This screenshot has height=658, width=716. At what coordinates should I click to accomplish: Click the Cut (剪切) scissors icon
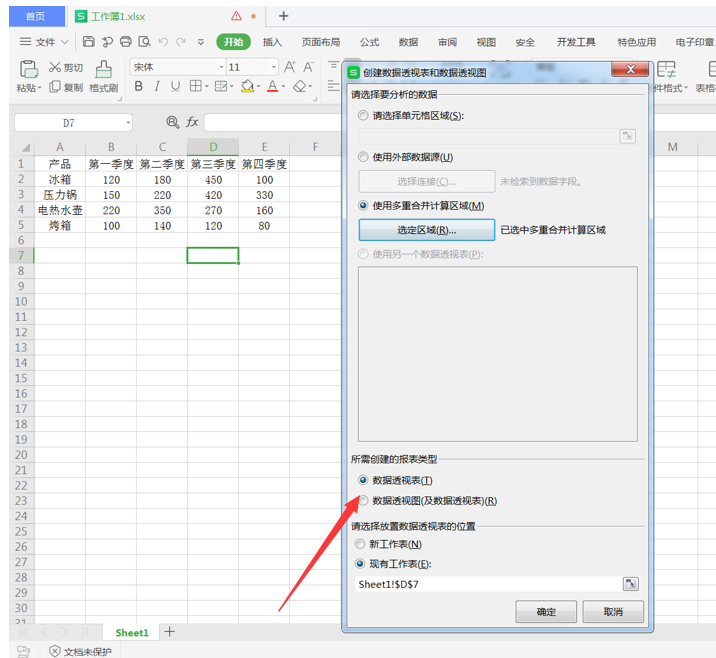tap(55, 67)
